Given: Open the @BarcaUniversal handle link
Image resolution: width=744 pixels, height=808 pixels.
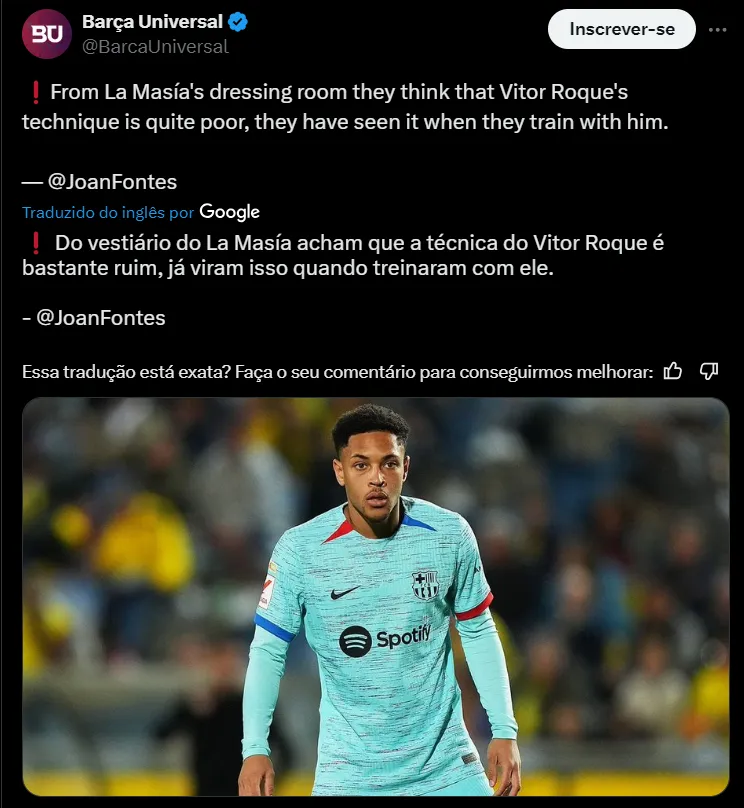Looking at the screenshot, I should (155, 47).
